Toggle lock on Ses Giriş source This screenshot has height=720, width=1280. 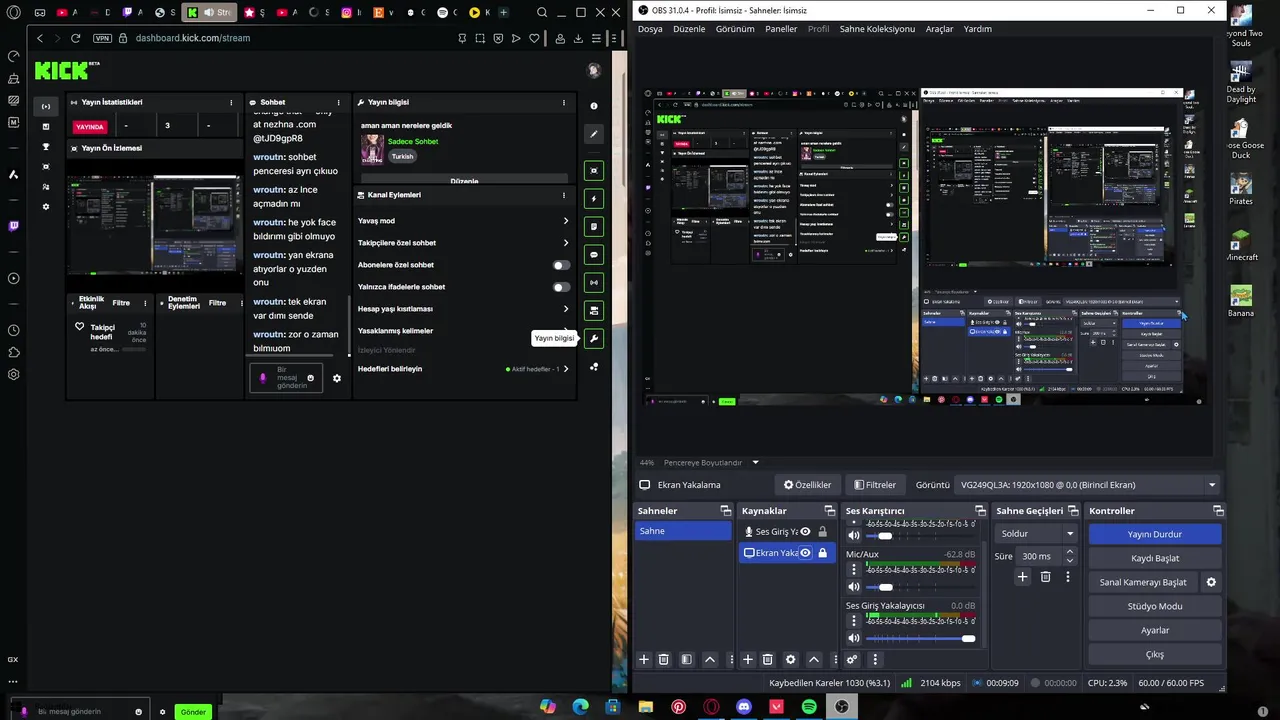(x=823, y=532)
